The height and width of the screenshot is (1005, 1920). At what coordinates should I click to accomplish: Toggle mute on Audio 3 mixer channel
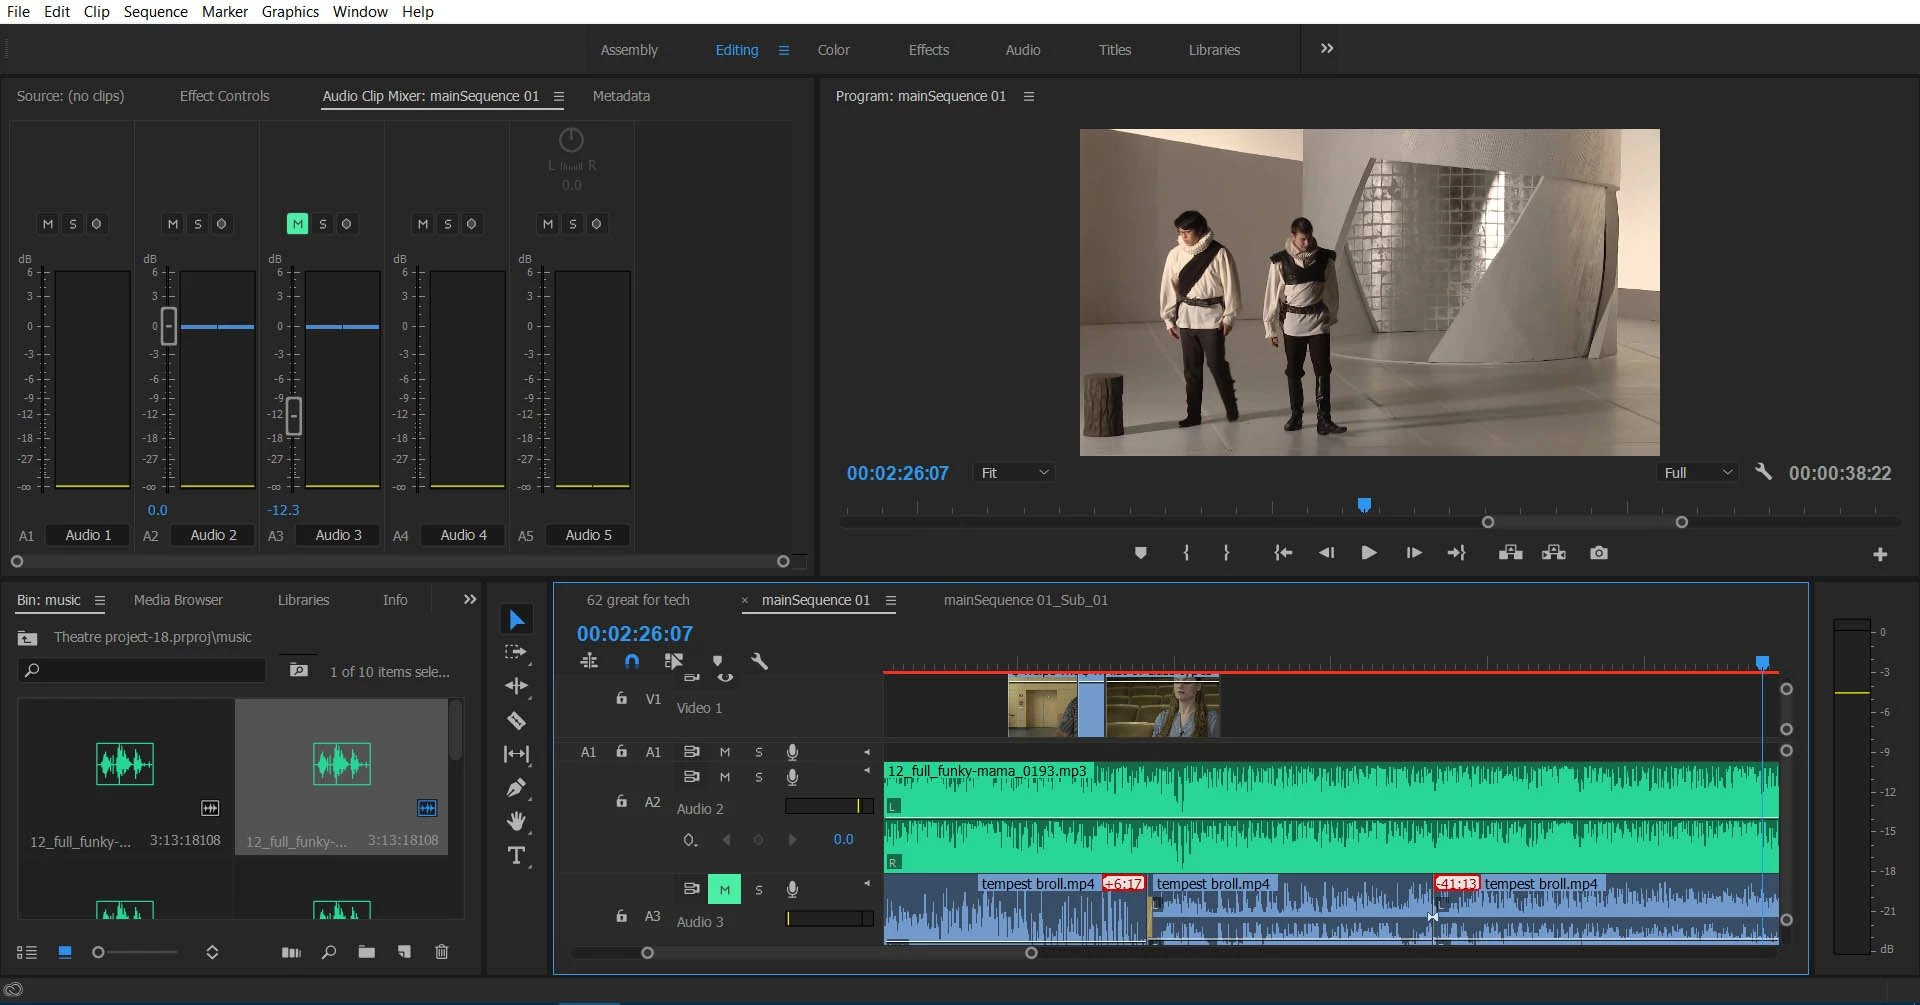tap(297, 224)
